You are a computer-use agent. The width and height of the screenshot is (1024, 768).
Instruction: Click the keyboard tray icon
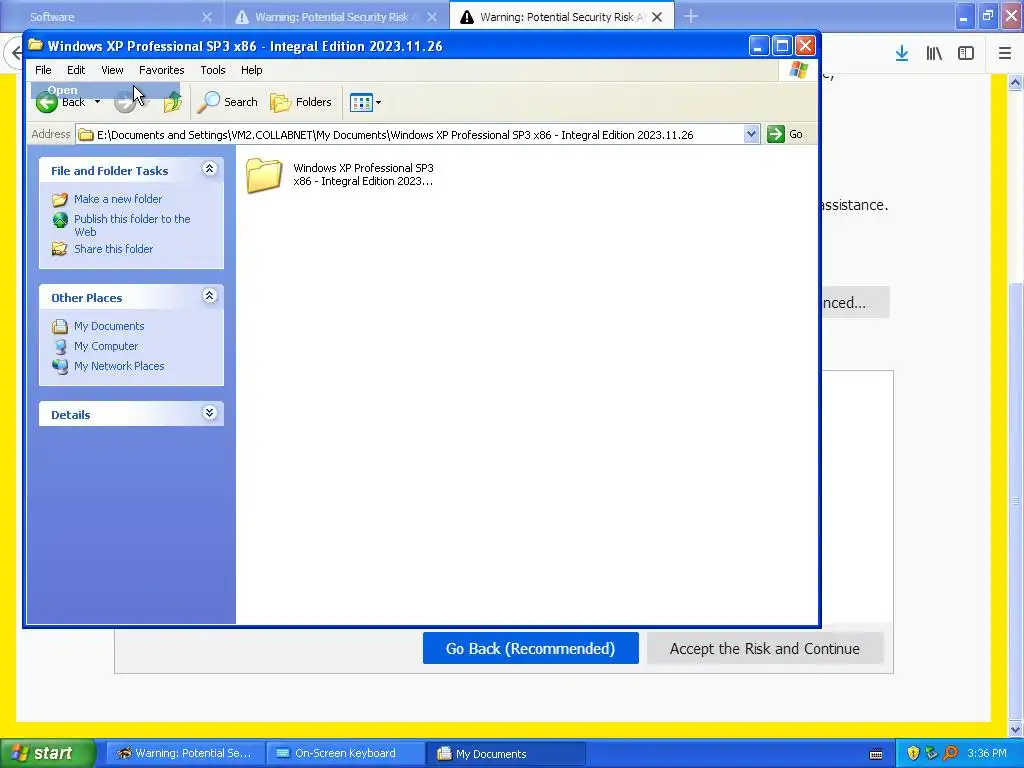876,754
